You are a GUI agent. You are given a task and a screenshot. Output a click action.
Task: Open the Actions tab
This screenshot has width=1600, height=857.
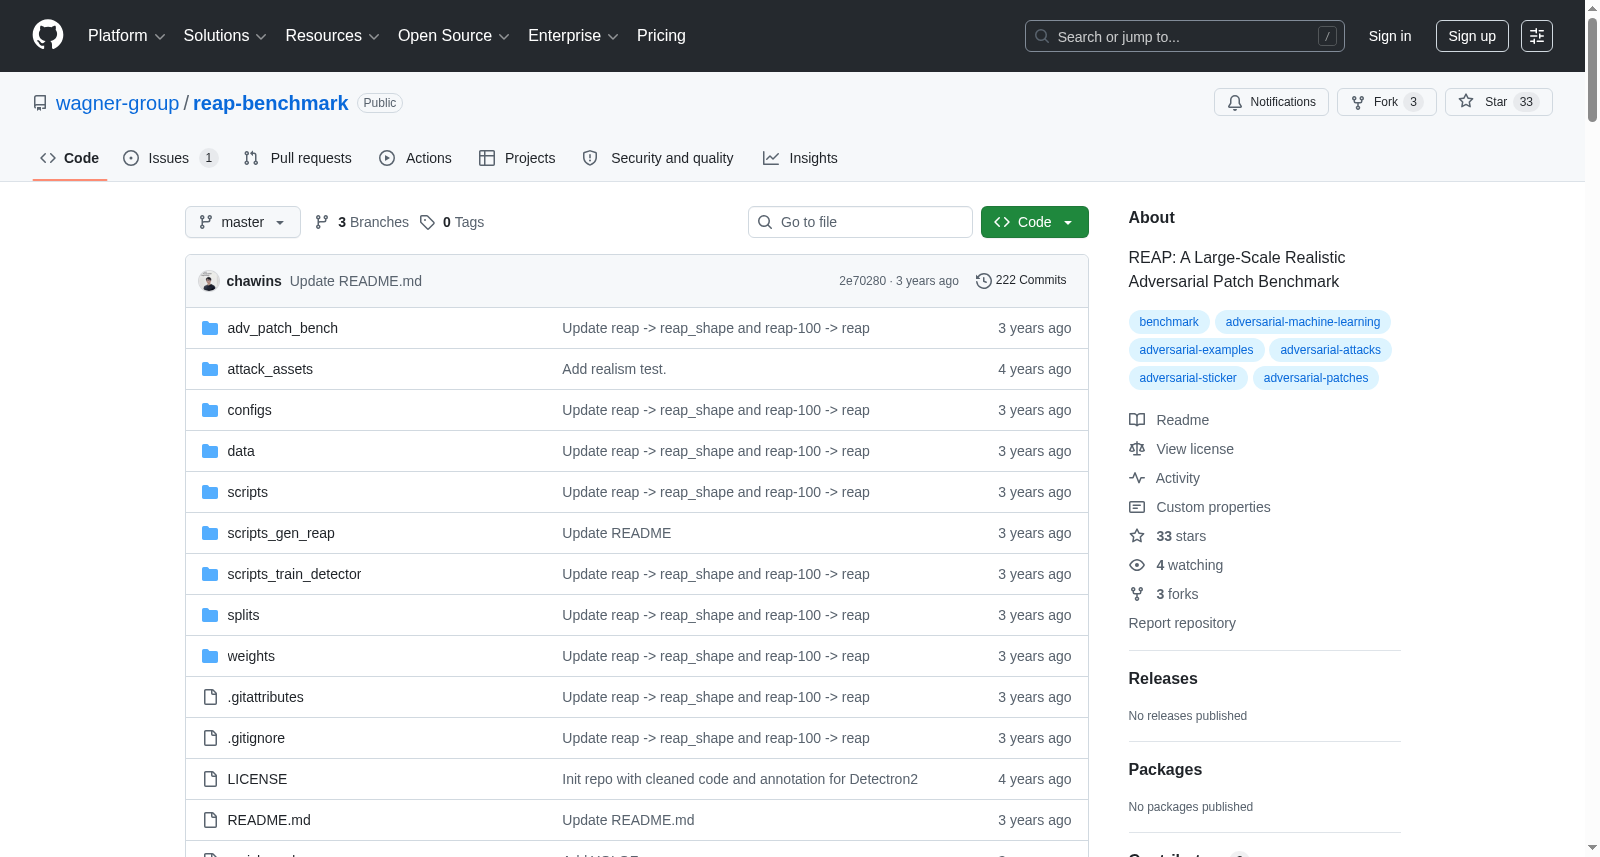[x=416, y=158]
